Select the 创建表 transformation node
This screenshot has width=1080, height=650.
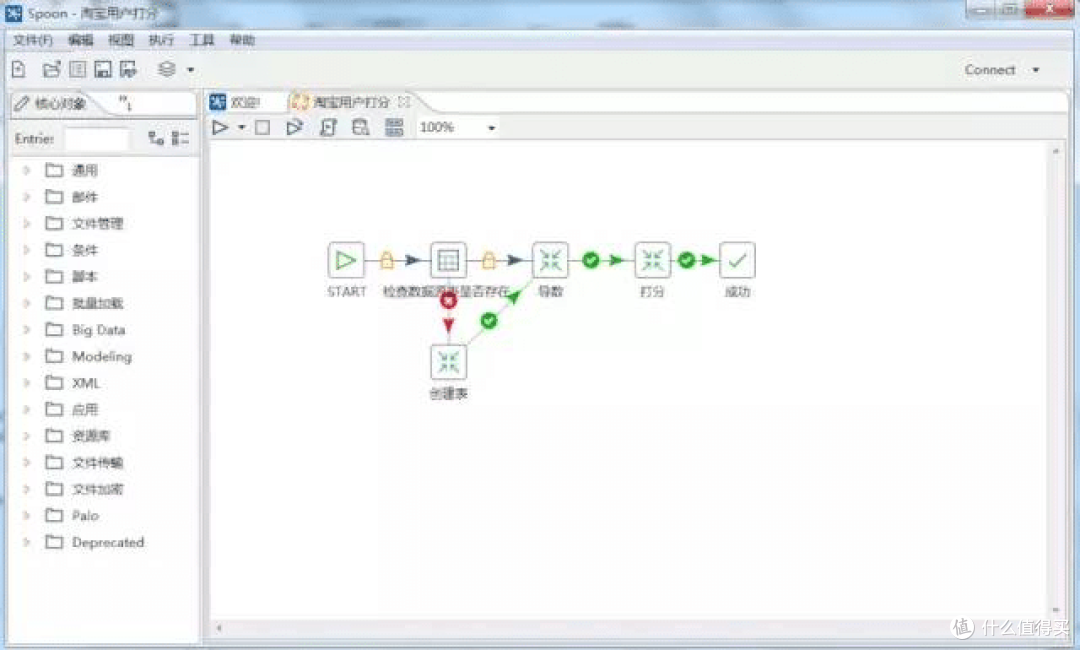click(448, 362)
